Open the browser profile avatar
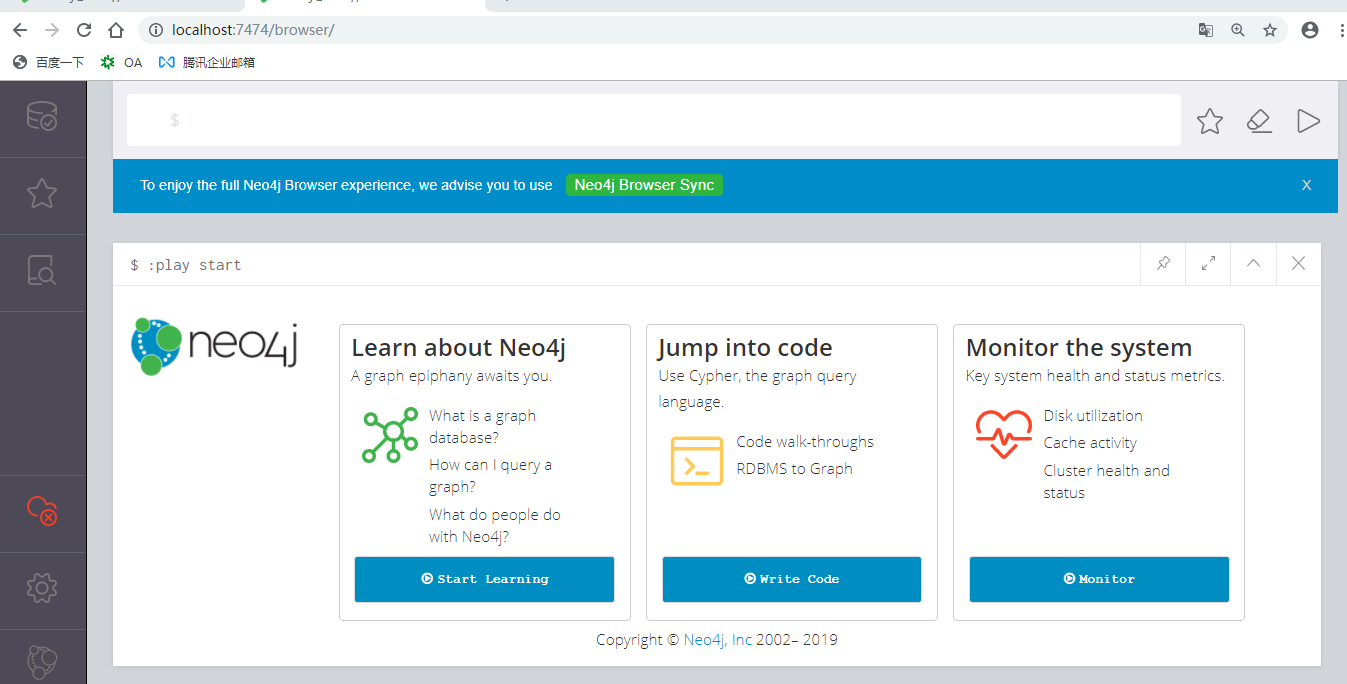Image resolution: width=1347 pixels, height=684 pixels. pyautogui.click(x=1310, y=30)
